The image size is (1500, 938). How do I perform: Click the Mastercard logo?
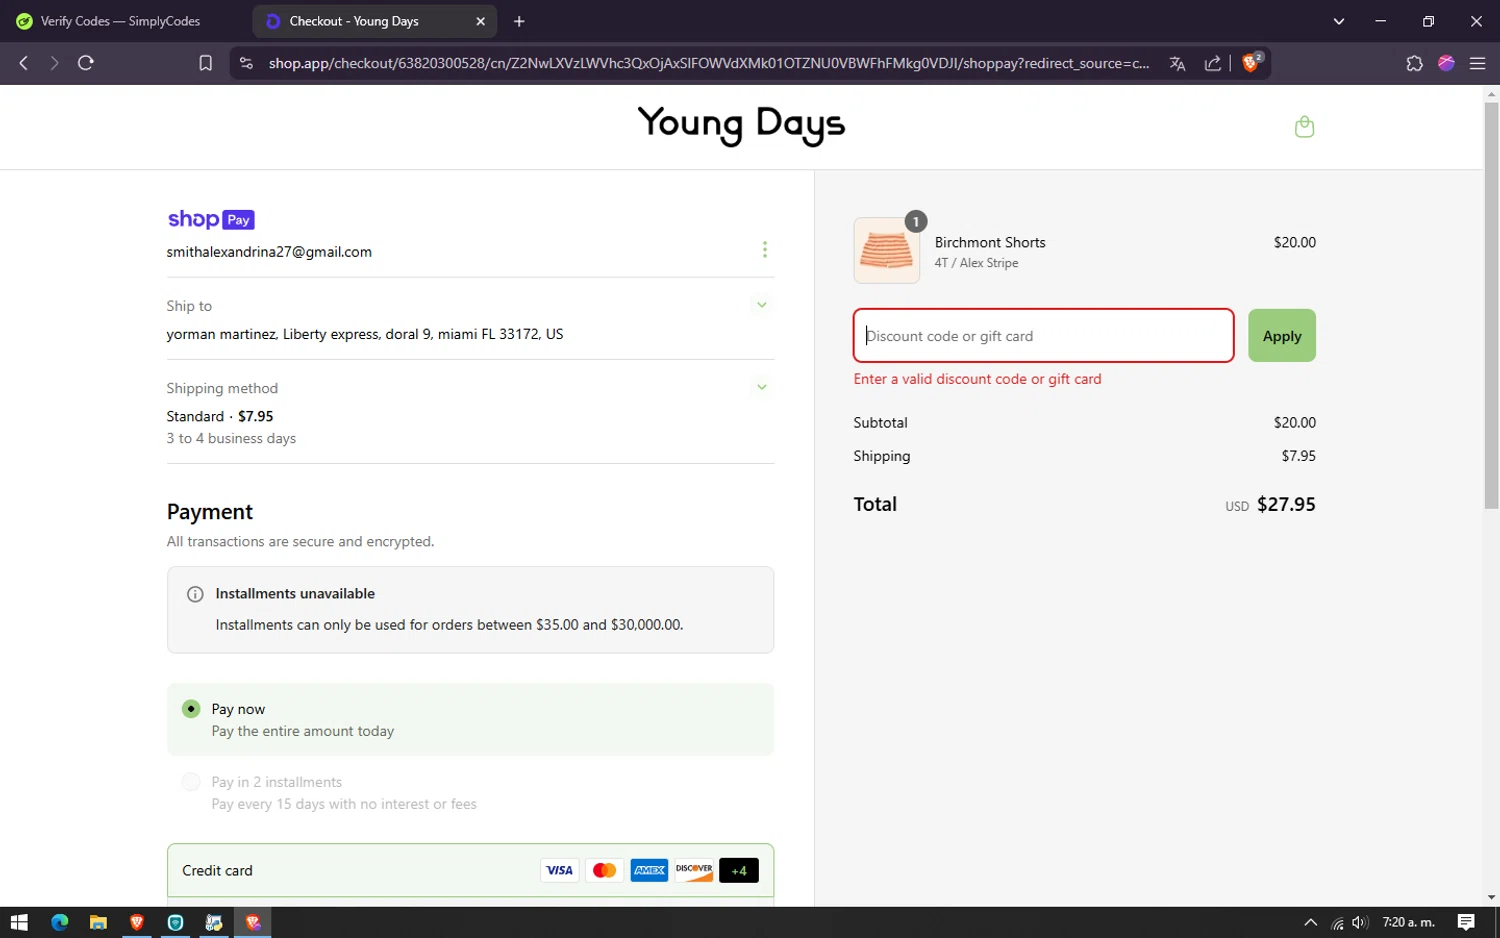pyautogui.click(x=604, y=870)
